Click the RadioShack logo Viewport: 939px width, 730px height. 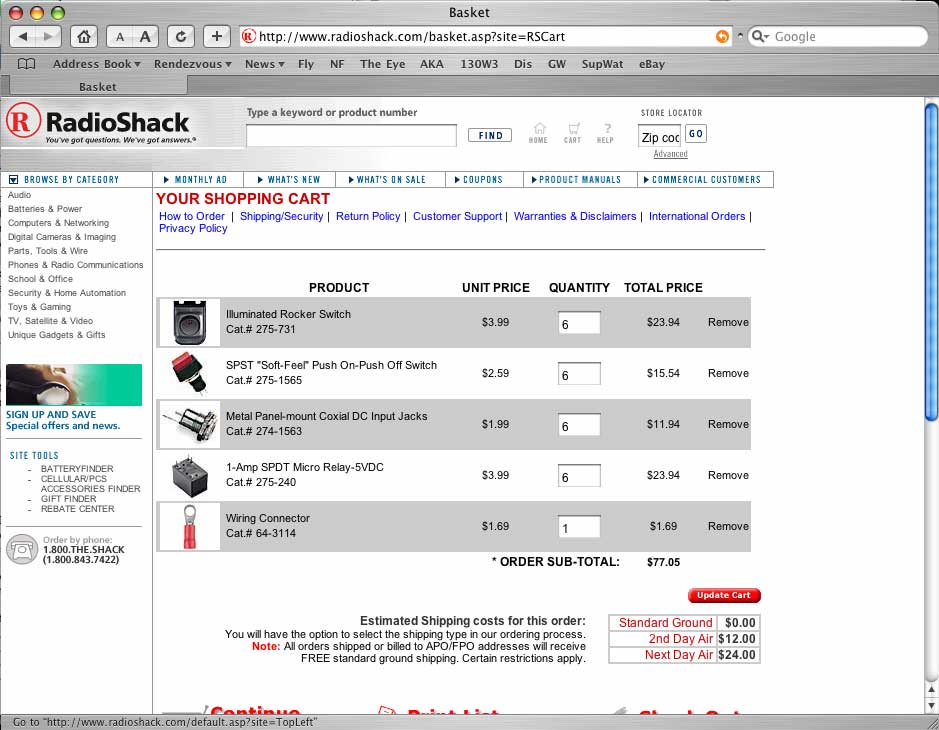(x=99, y=124)
